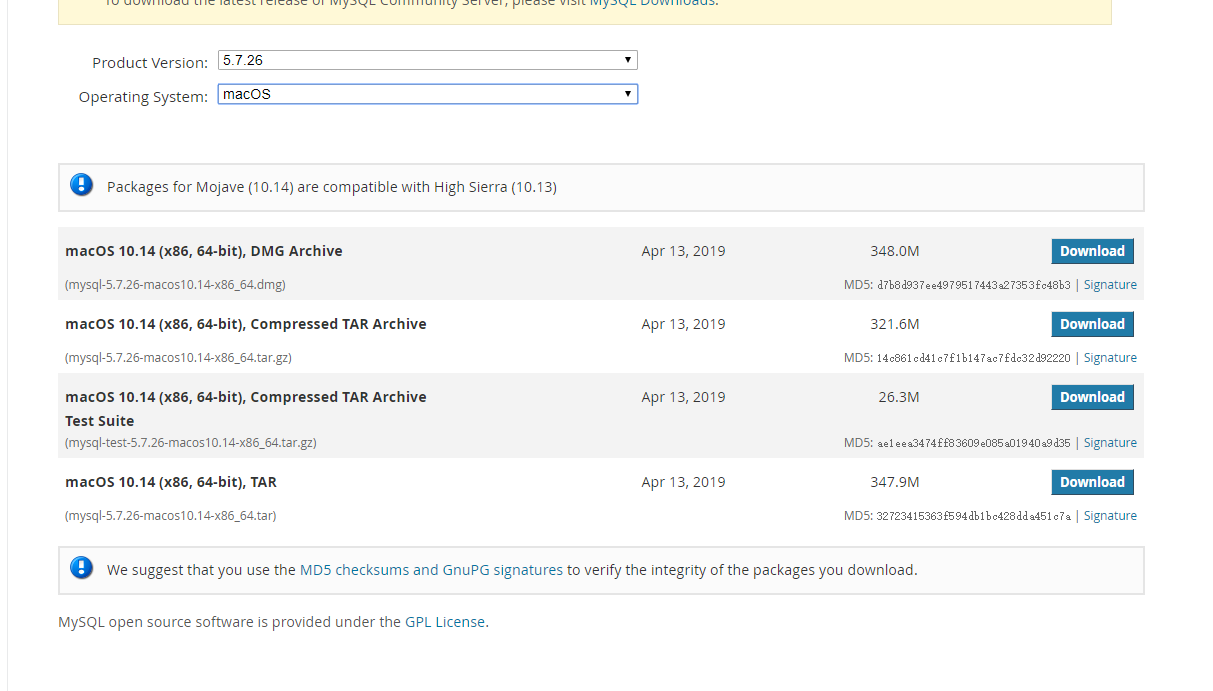1213x691 pixels.
Task: Click the info icon beside MD5 checksums suggestion
Action: pyautogui.click(x=82, y=568)
